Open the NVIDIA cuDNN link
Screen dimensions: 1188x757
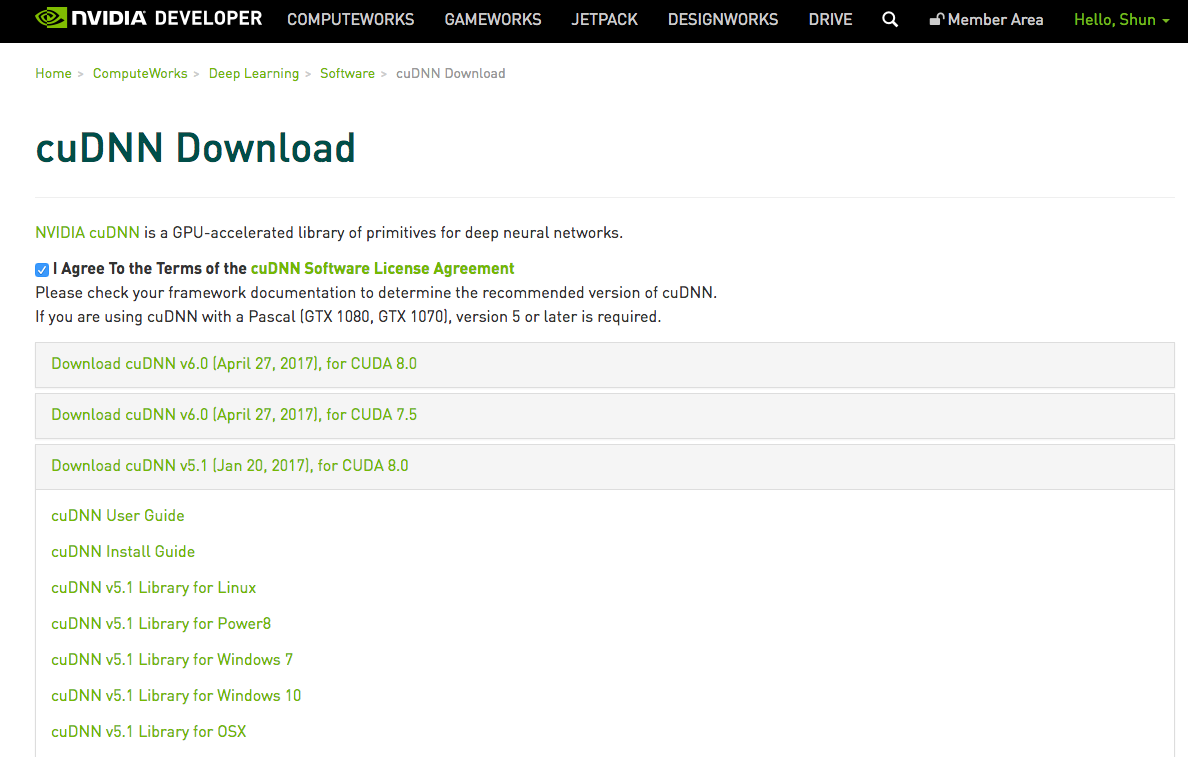pyautogui.click(x=87, y=233)
